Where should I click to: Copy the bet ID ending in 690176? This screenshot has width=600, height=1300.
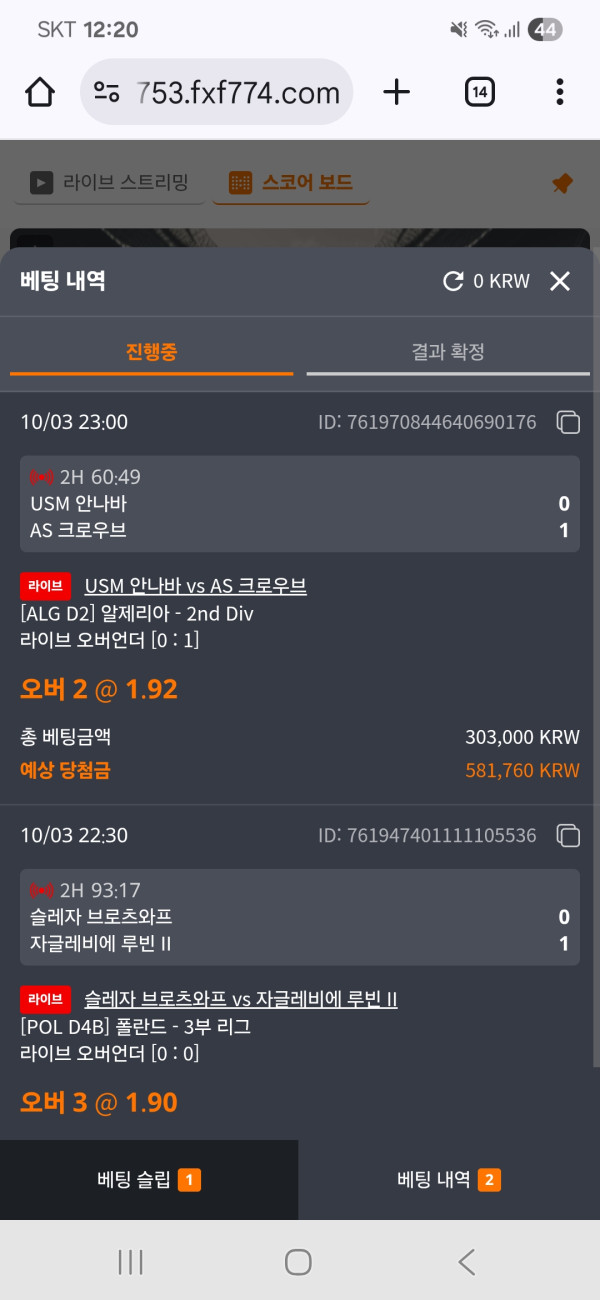[x=568, y=423]
